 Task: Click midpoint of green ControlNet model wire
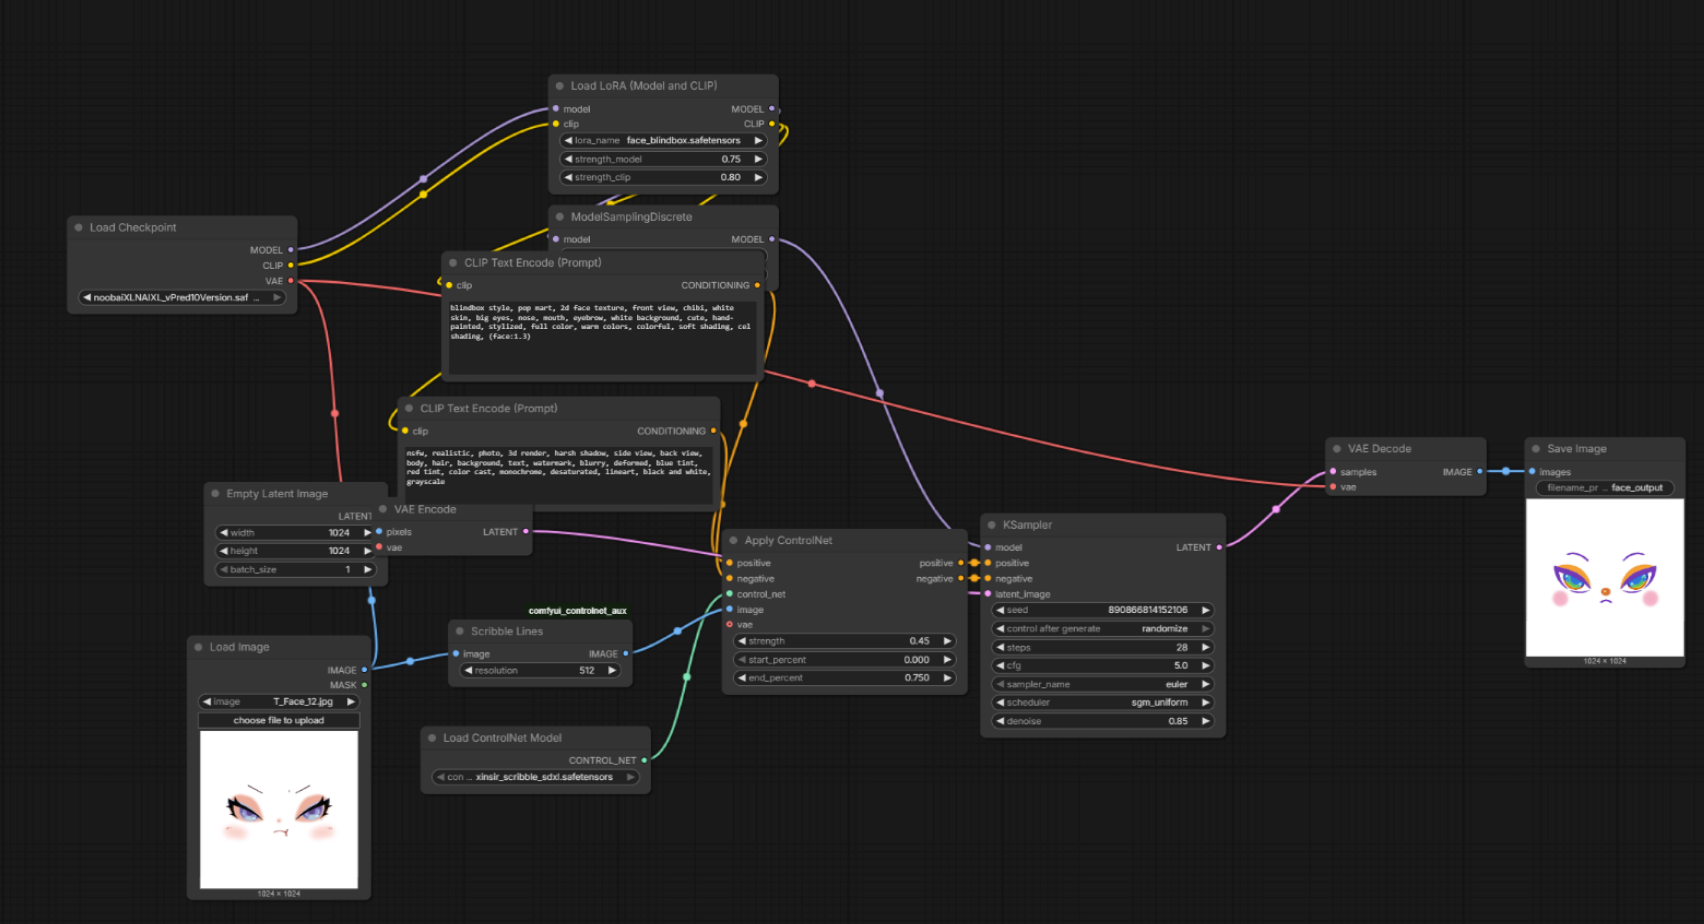686,677
